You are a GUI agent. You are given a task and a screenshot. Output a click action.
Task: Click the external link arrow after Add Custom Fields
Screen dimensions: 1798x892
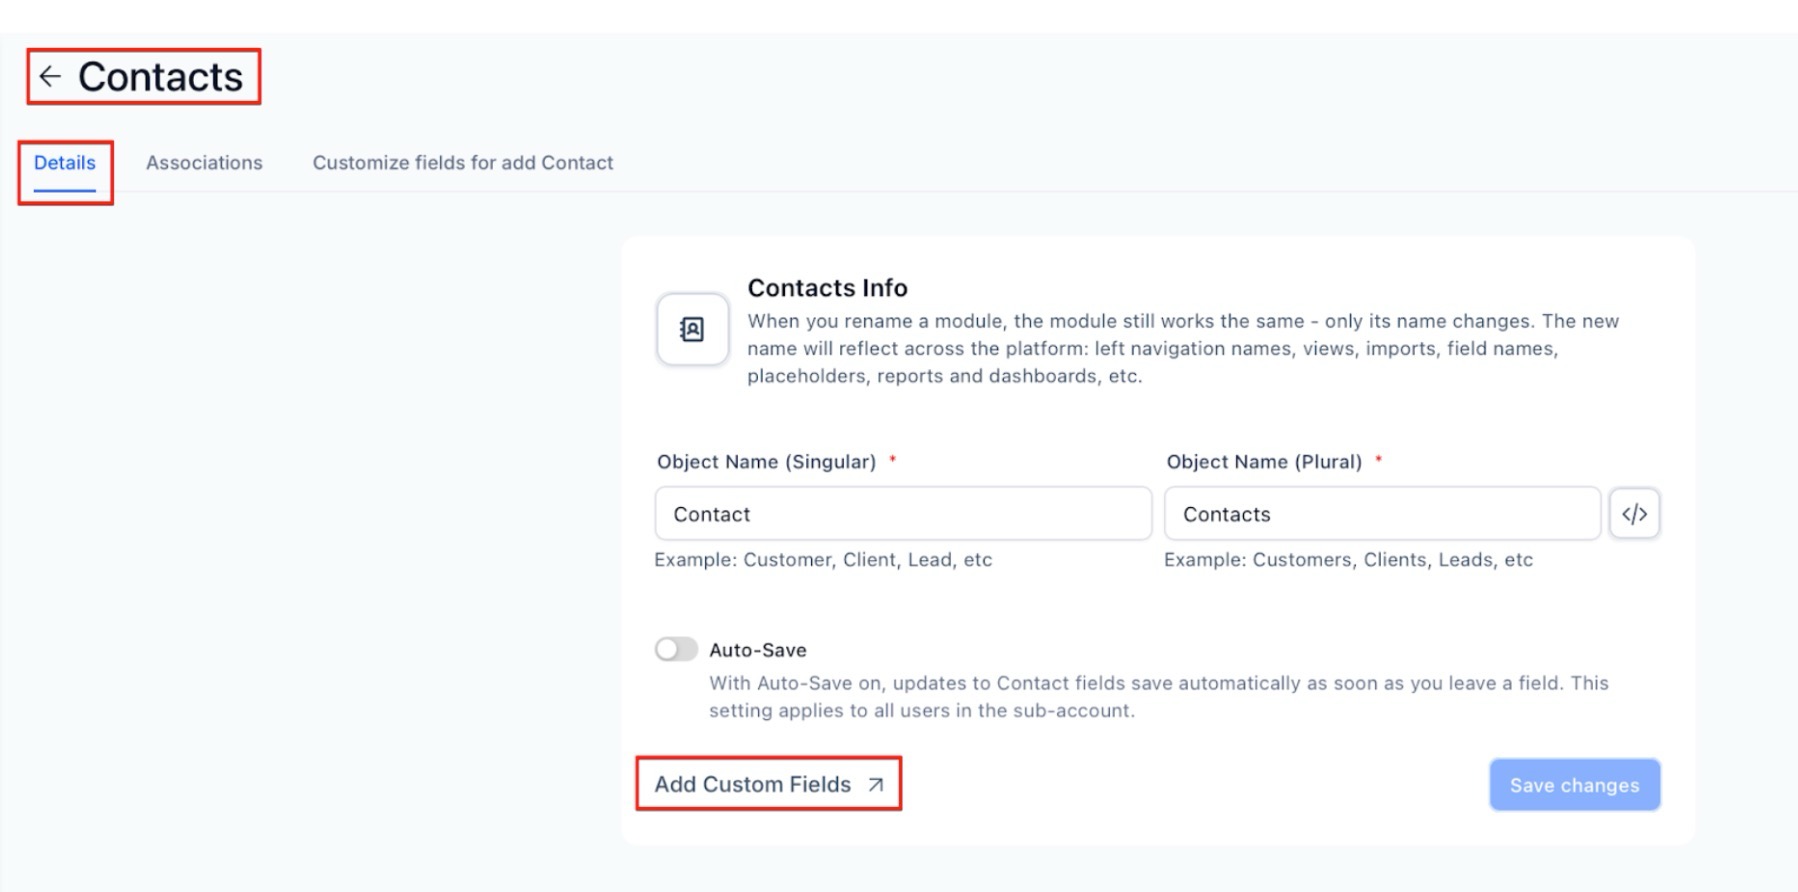[x=876, y=785]
